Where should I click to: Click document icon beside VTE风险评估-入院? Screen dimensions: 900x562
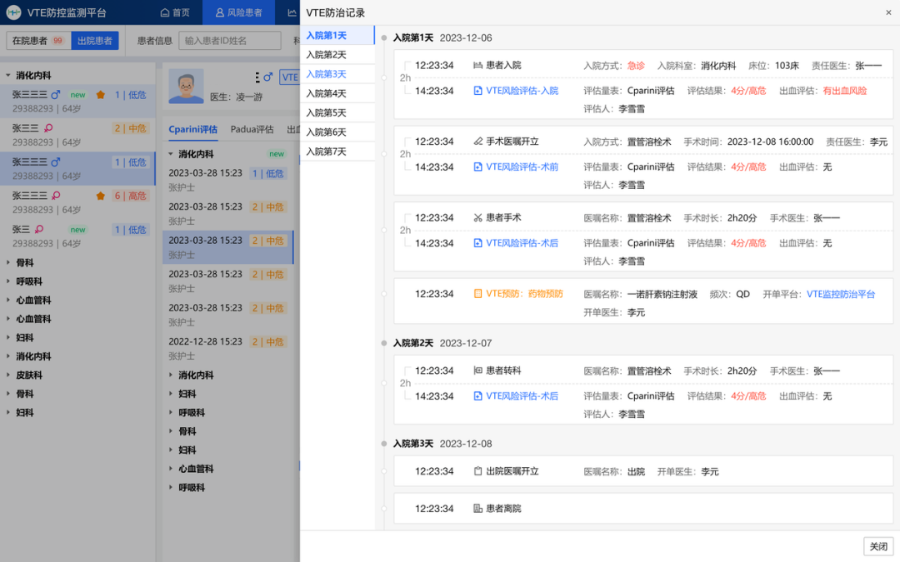pyautogui.click(x=478, y=91)
